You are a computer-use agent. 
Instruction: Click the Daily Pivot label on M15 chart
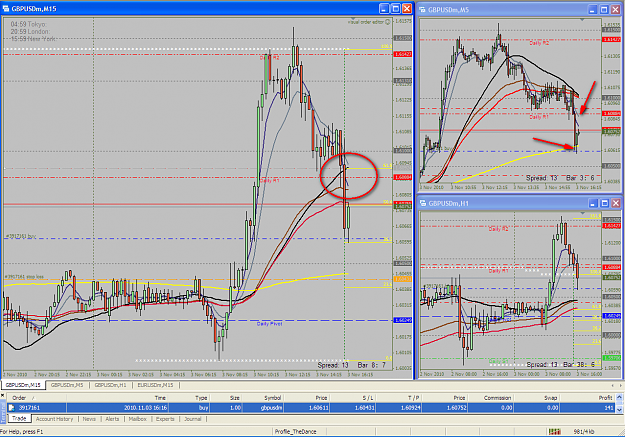[269, 324]
